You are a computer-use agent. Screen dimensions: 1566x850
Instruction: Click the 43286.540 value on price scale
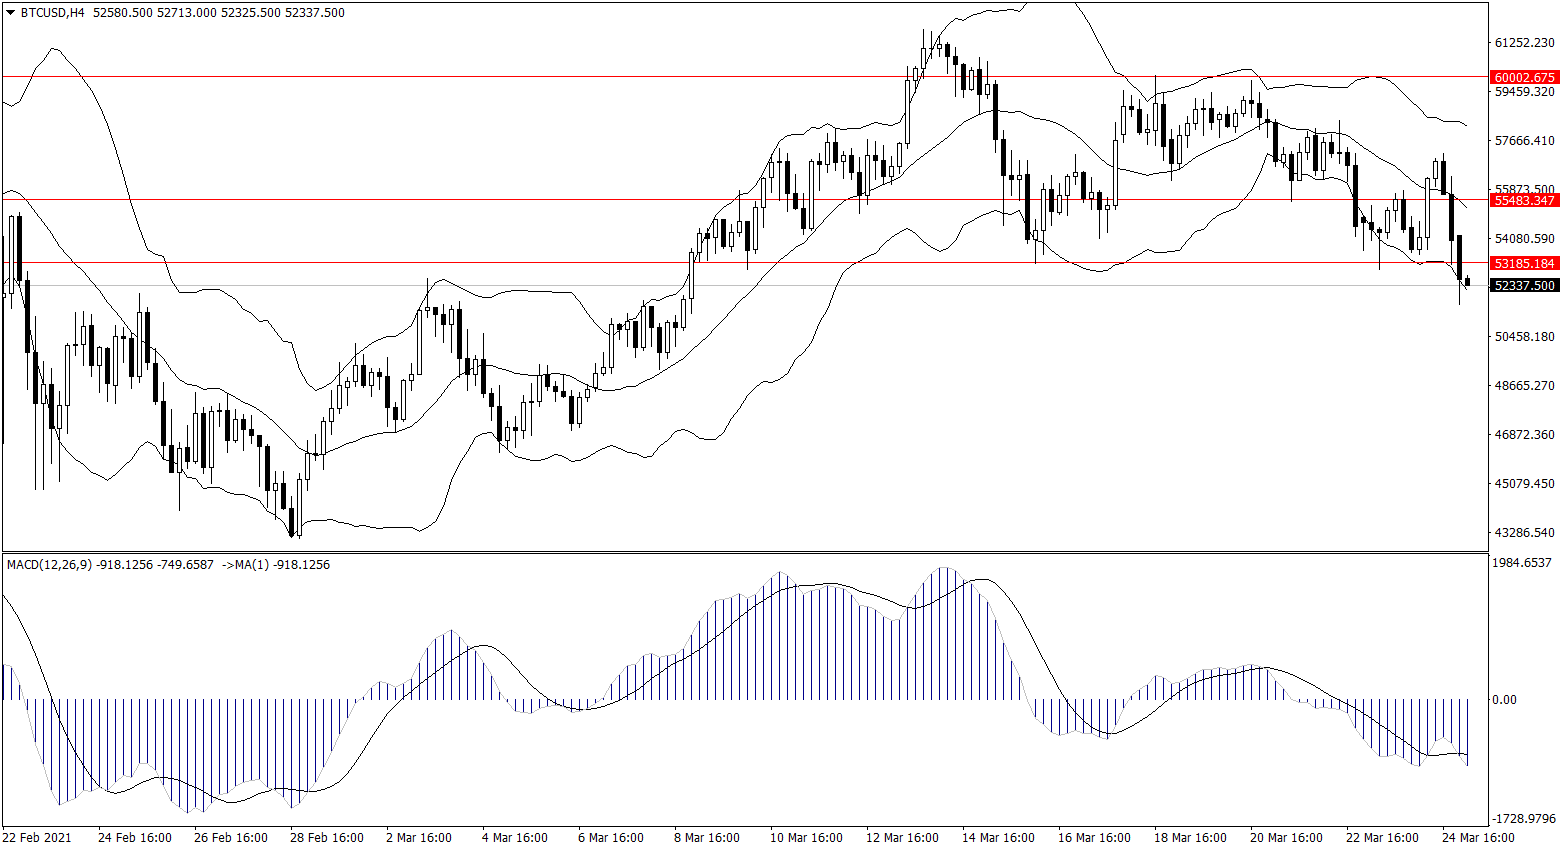(1524, 533)
